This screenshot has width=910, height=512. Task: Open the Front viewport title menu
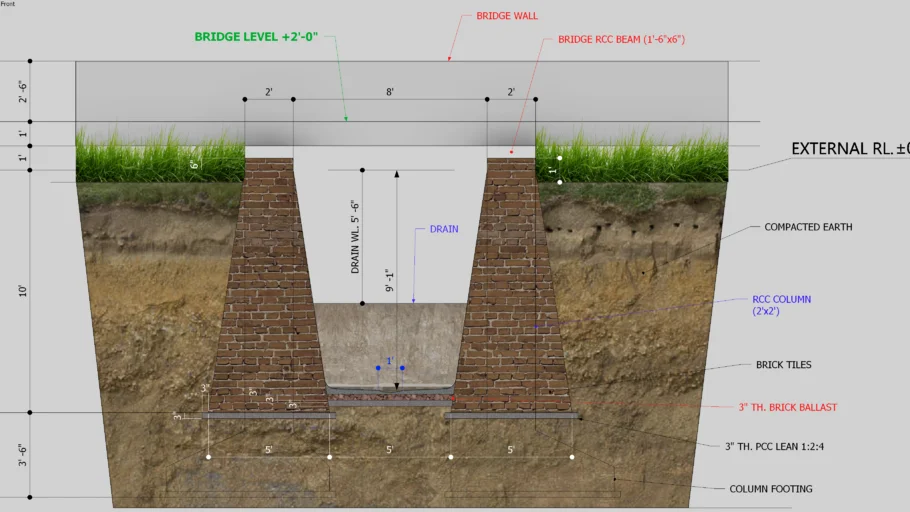pos(9,4)
